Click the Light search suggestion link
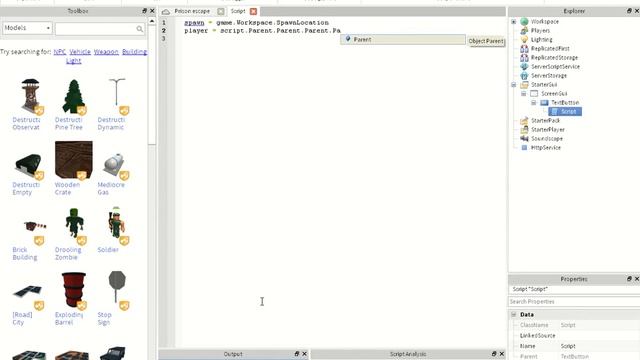640x360 pixels. coord(73,60)
